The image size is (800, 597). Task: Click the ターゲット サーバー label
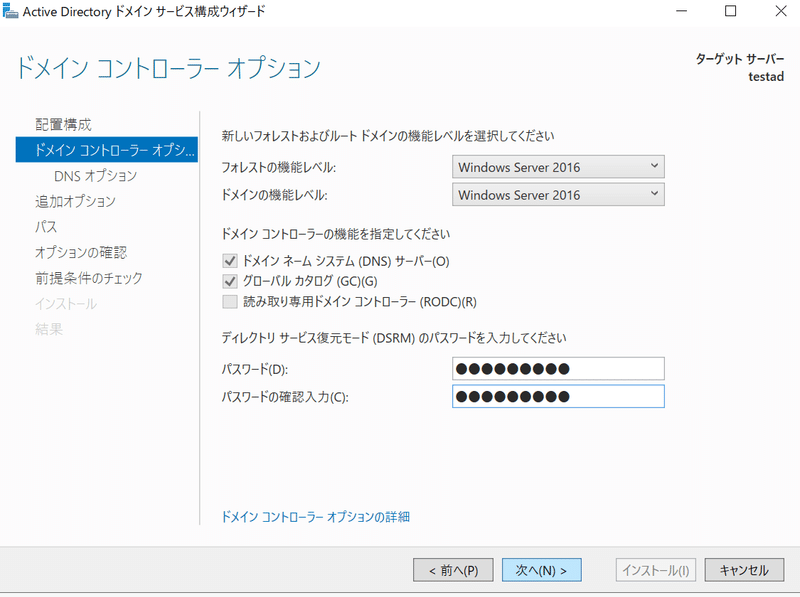[x=740, y=59]
